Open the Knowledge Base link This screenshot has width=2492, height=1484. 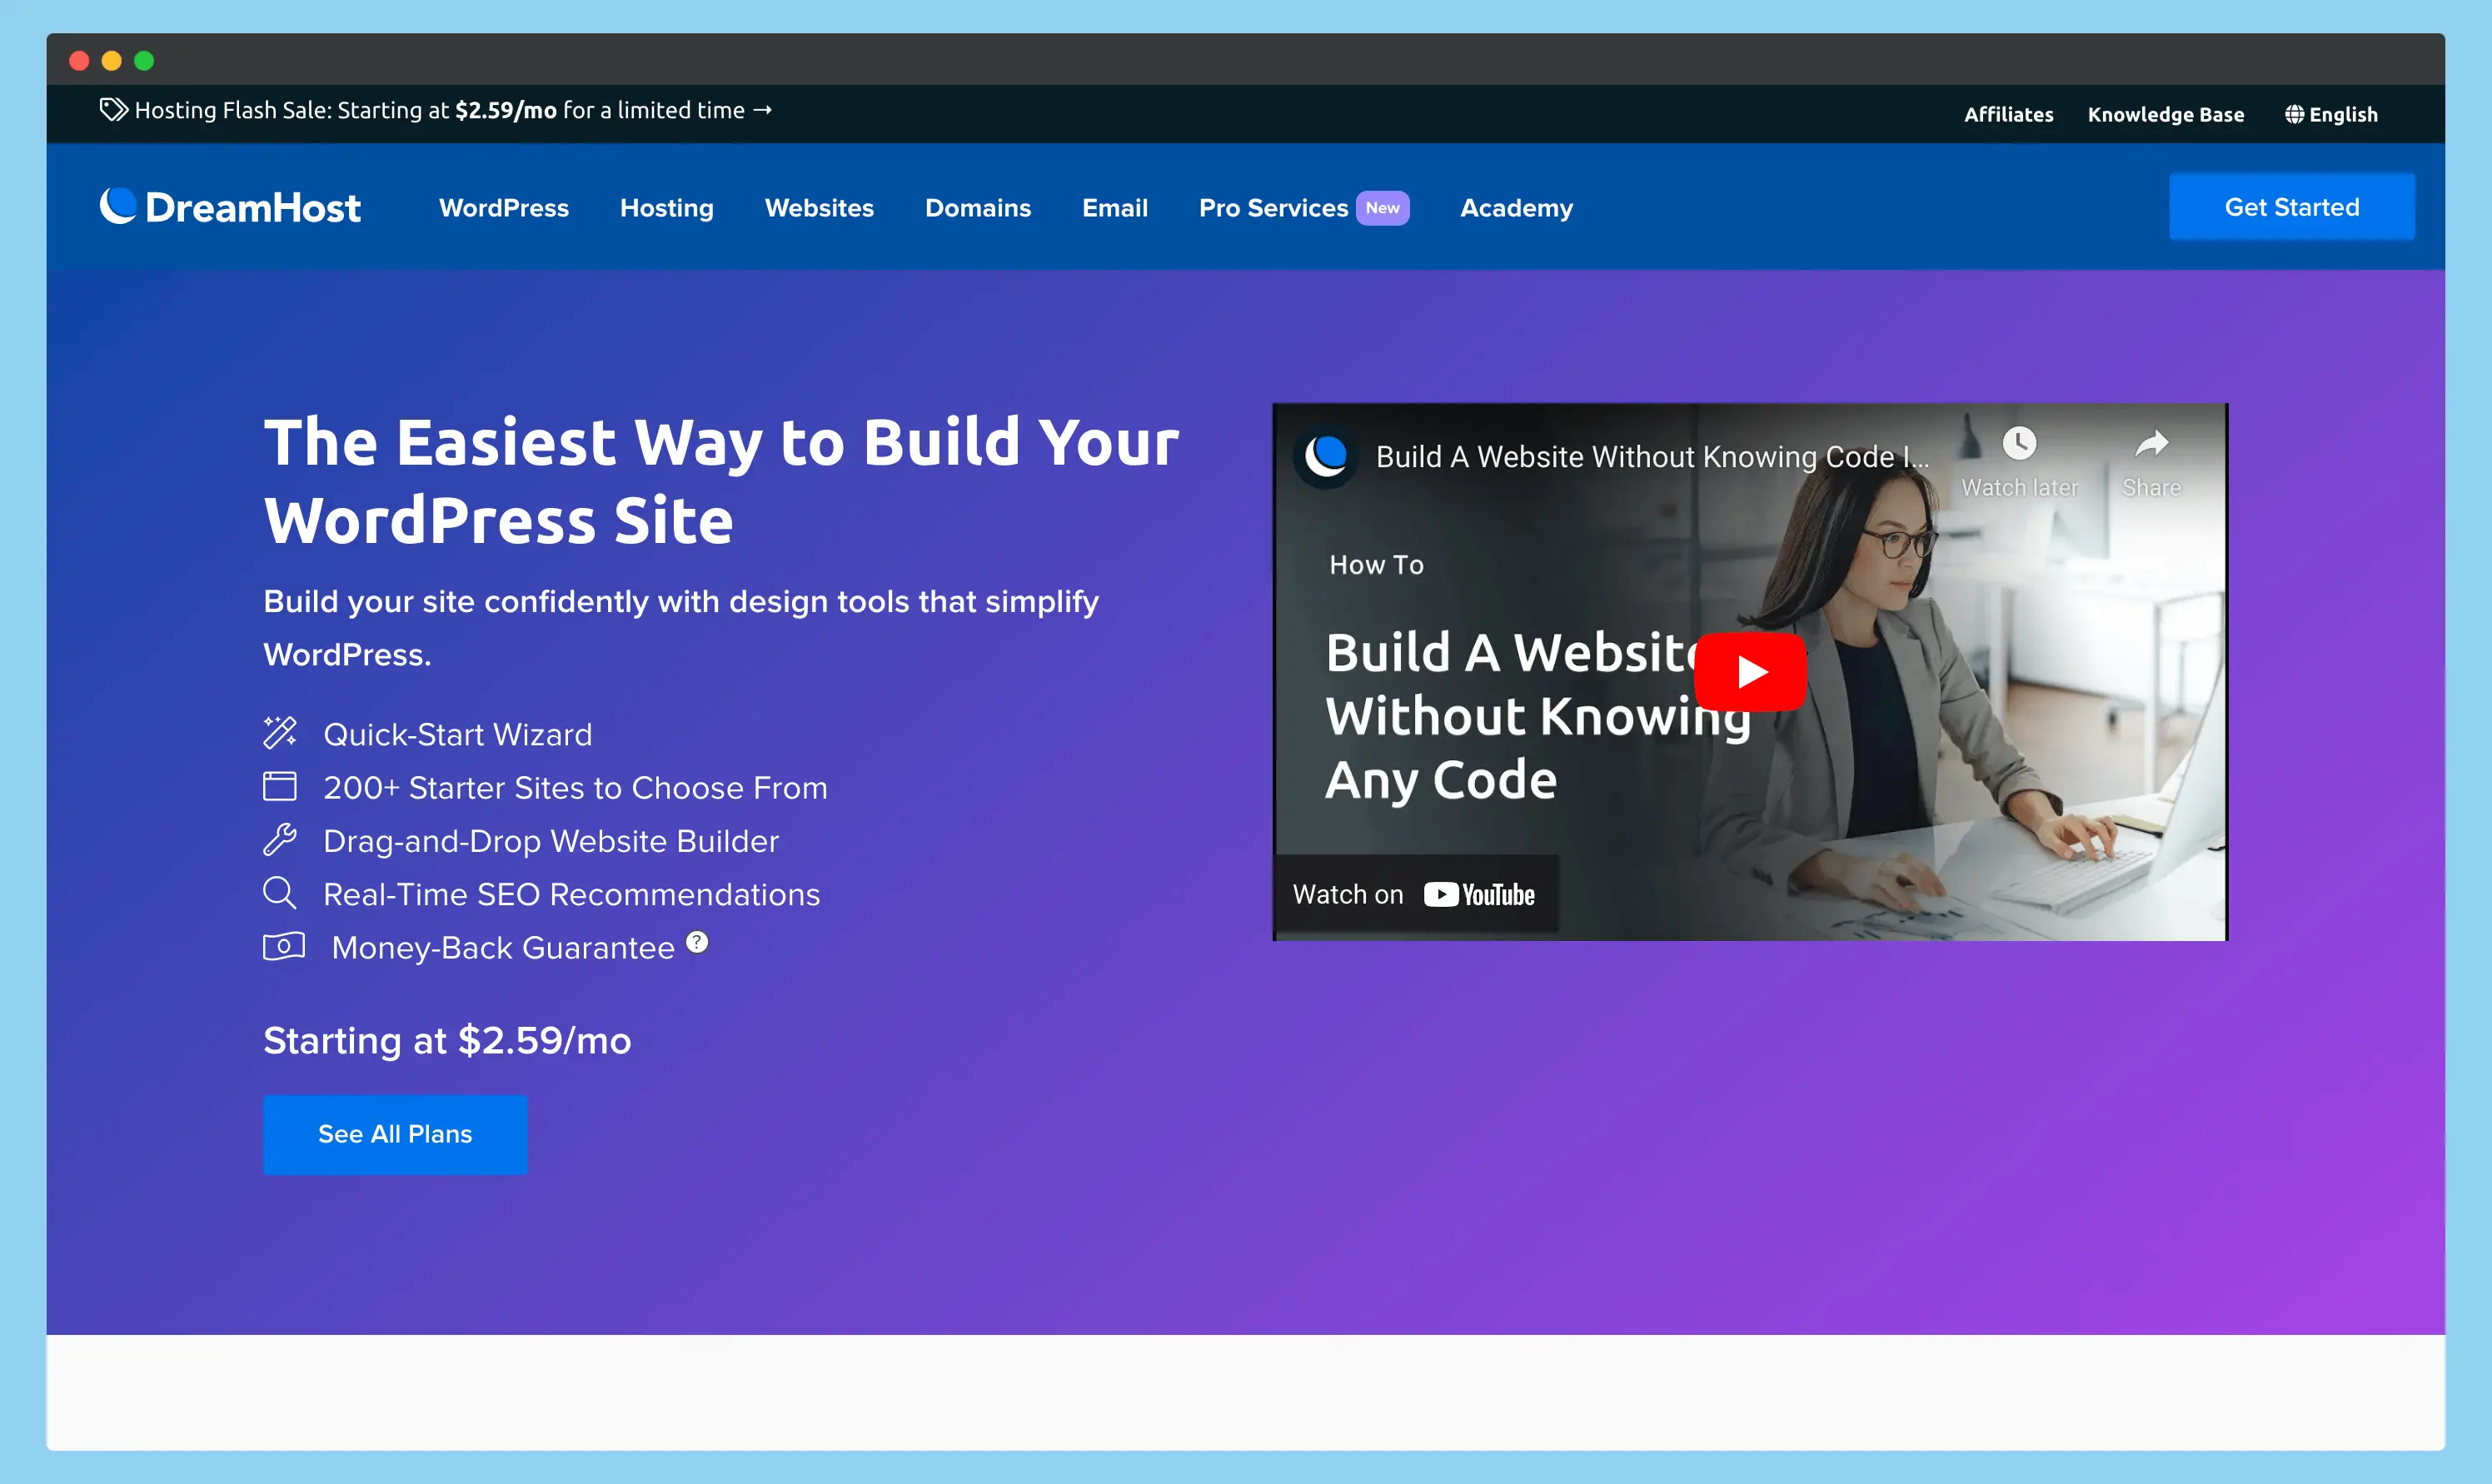click(2165, 114)
